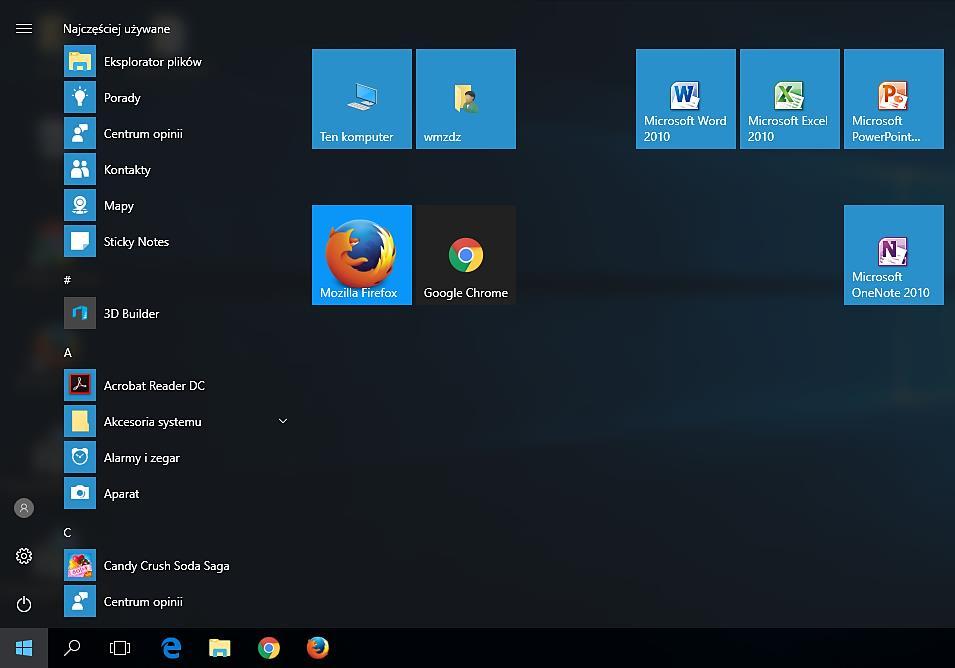Open the Ten komputer tile
This screenshot has width=955, height=668.
(x=362, y=99)
